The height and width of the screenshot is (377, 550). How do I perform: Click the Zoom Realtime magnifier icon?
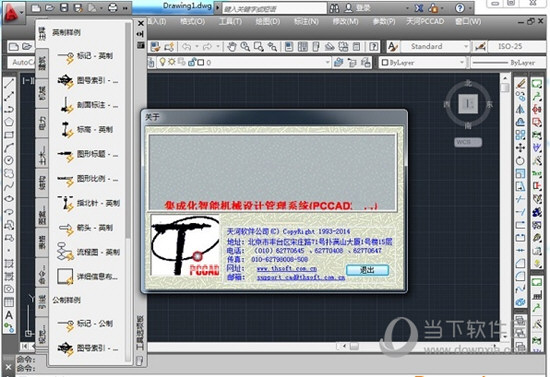(245, 46)
